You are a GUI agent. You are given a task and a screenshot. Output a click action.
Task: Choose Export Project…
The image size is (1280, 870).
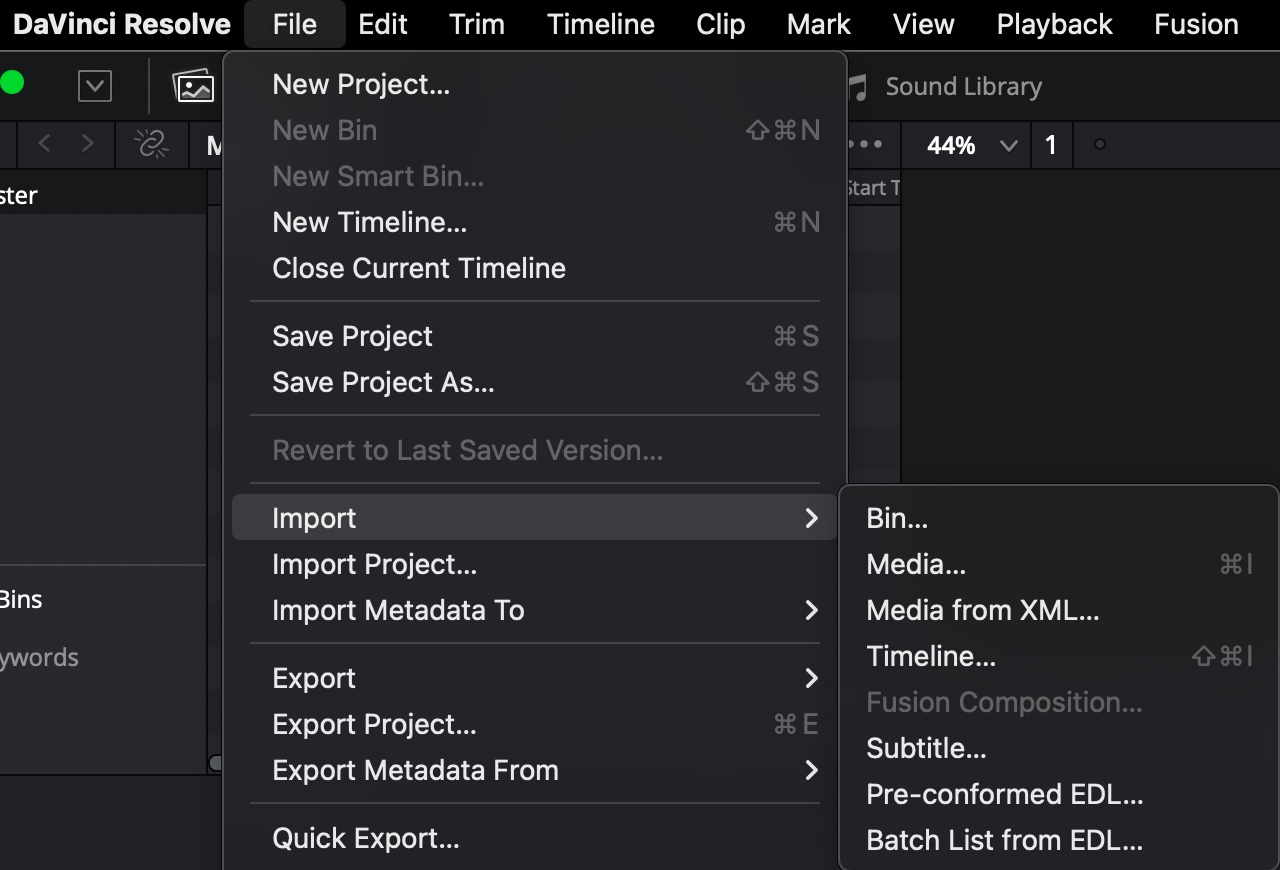534,724
